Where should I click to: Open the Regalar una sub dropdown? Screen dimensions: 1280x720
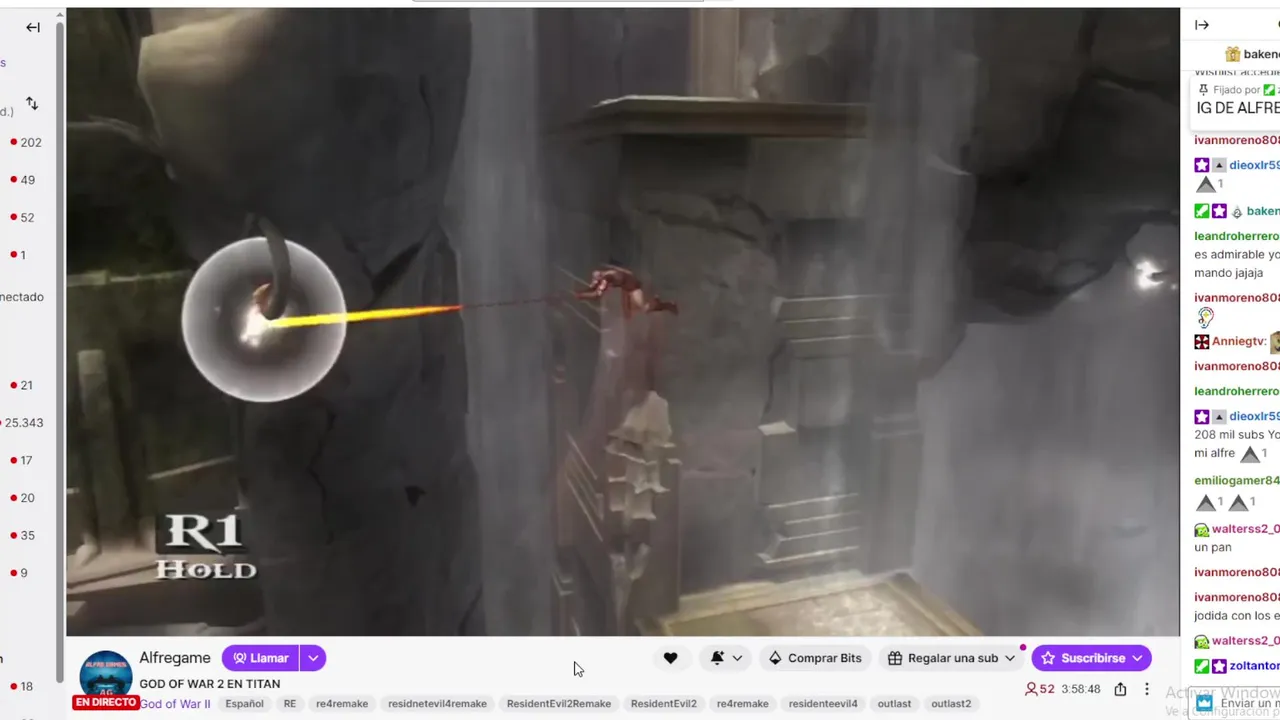[x=952, y=658]
